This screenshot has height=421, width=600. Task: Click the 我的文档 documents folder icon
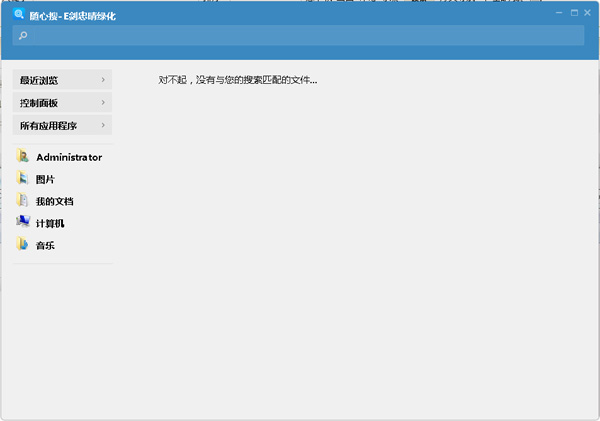tap(23, 200)
